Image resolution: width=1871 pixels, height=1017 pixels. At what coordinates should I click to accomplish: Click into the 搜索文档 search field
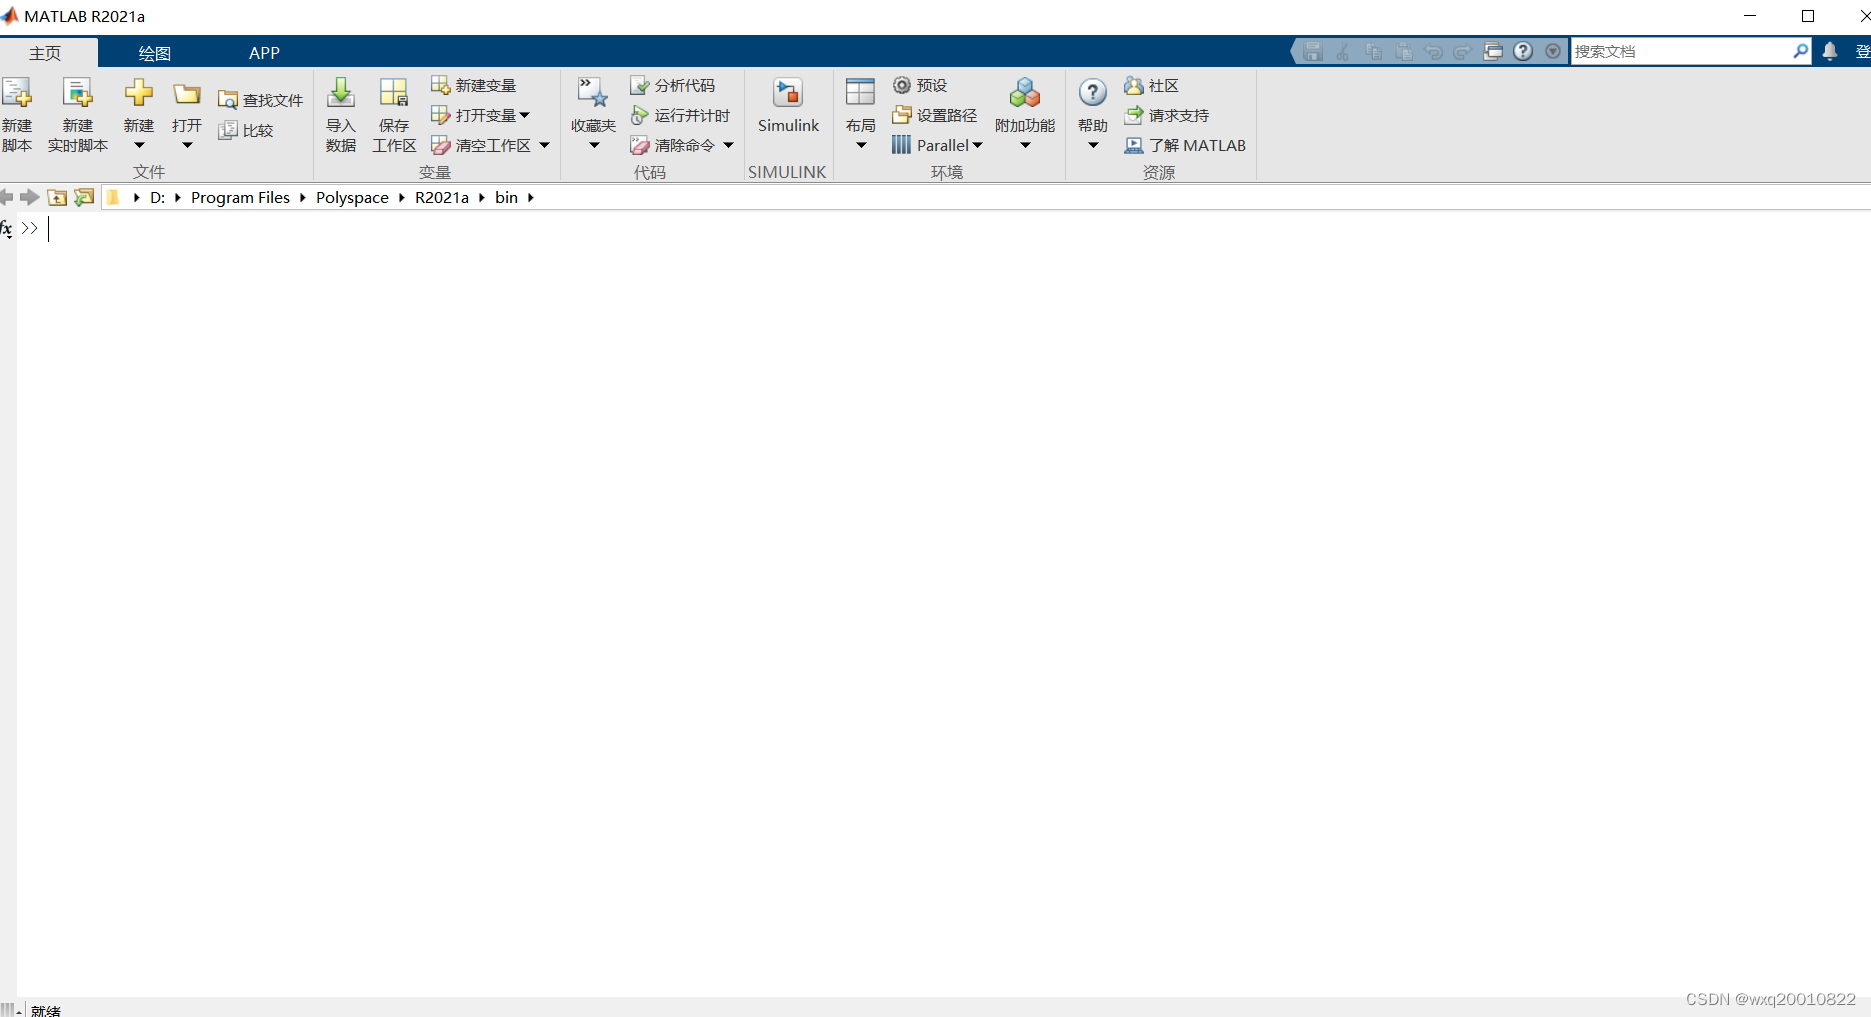point(1680,51)
